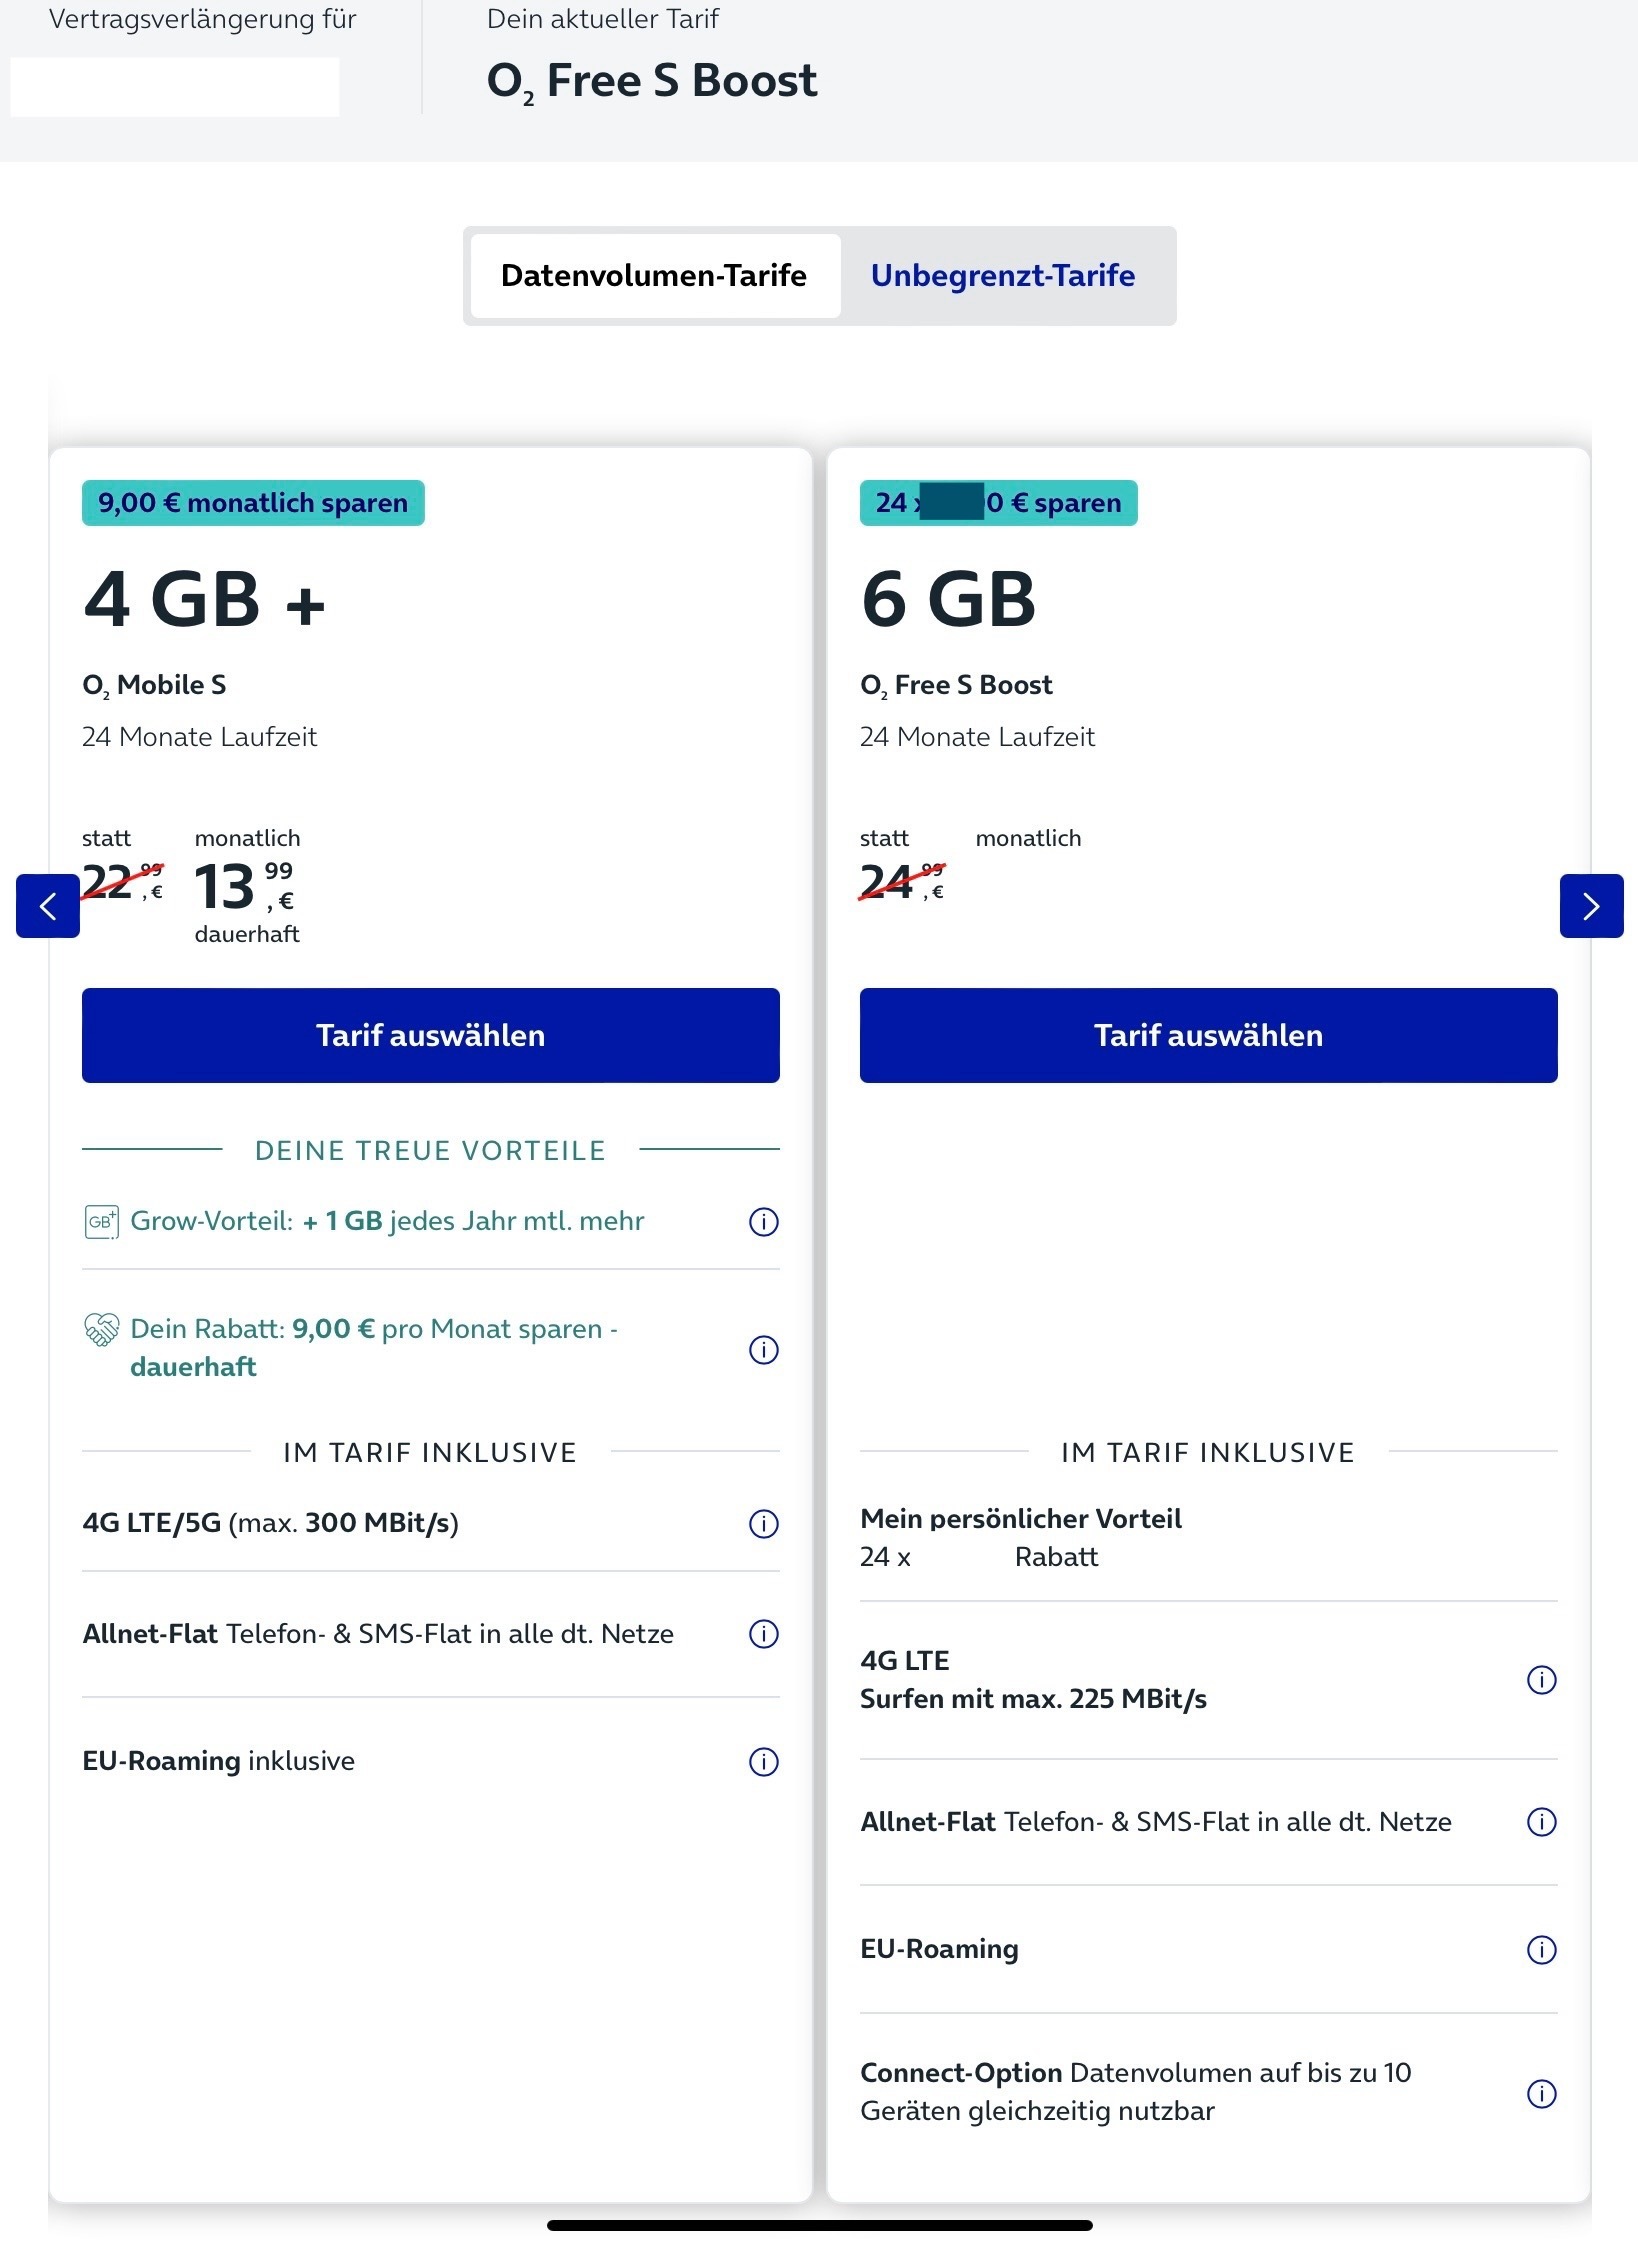
Task: Click the Grow-Vorteil GB icon
Action: (x=101, y=1221)
